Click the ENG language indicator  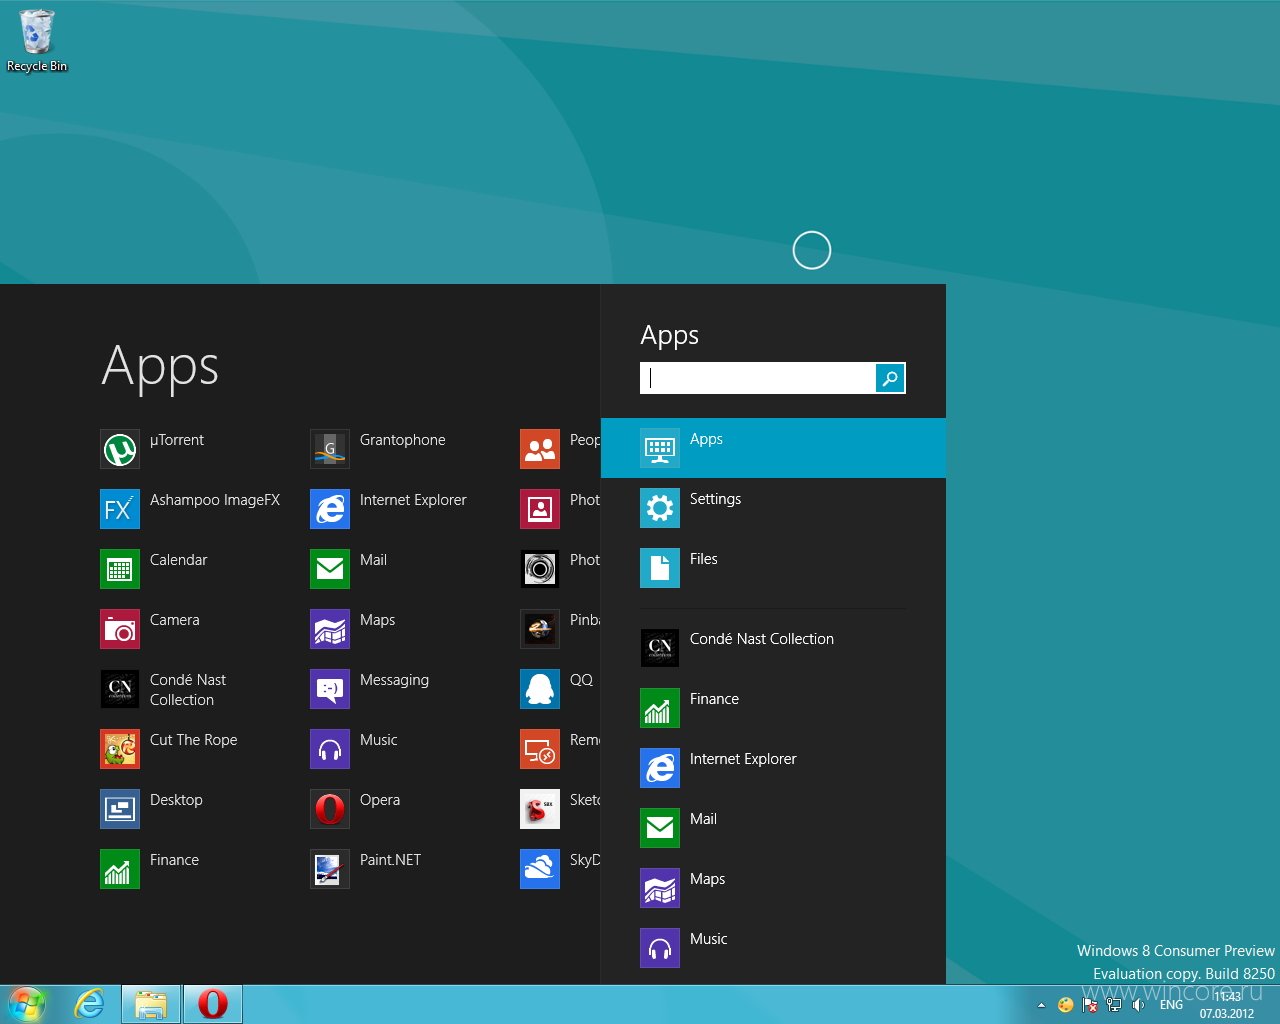[1171, 1005]
